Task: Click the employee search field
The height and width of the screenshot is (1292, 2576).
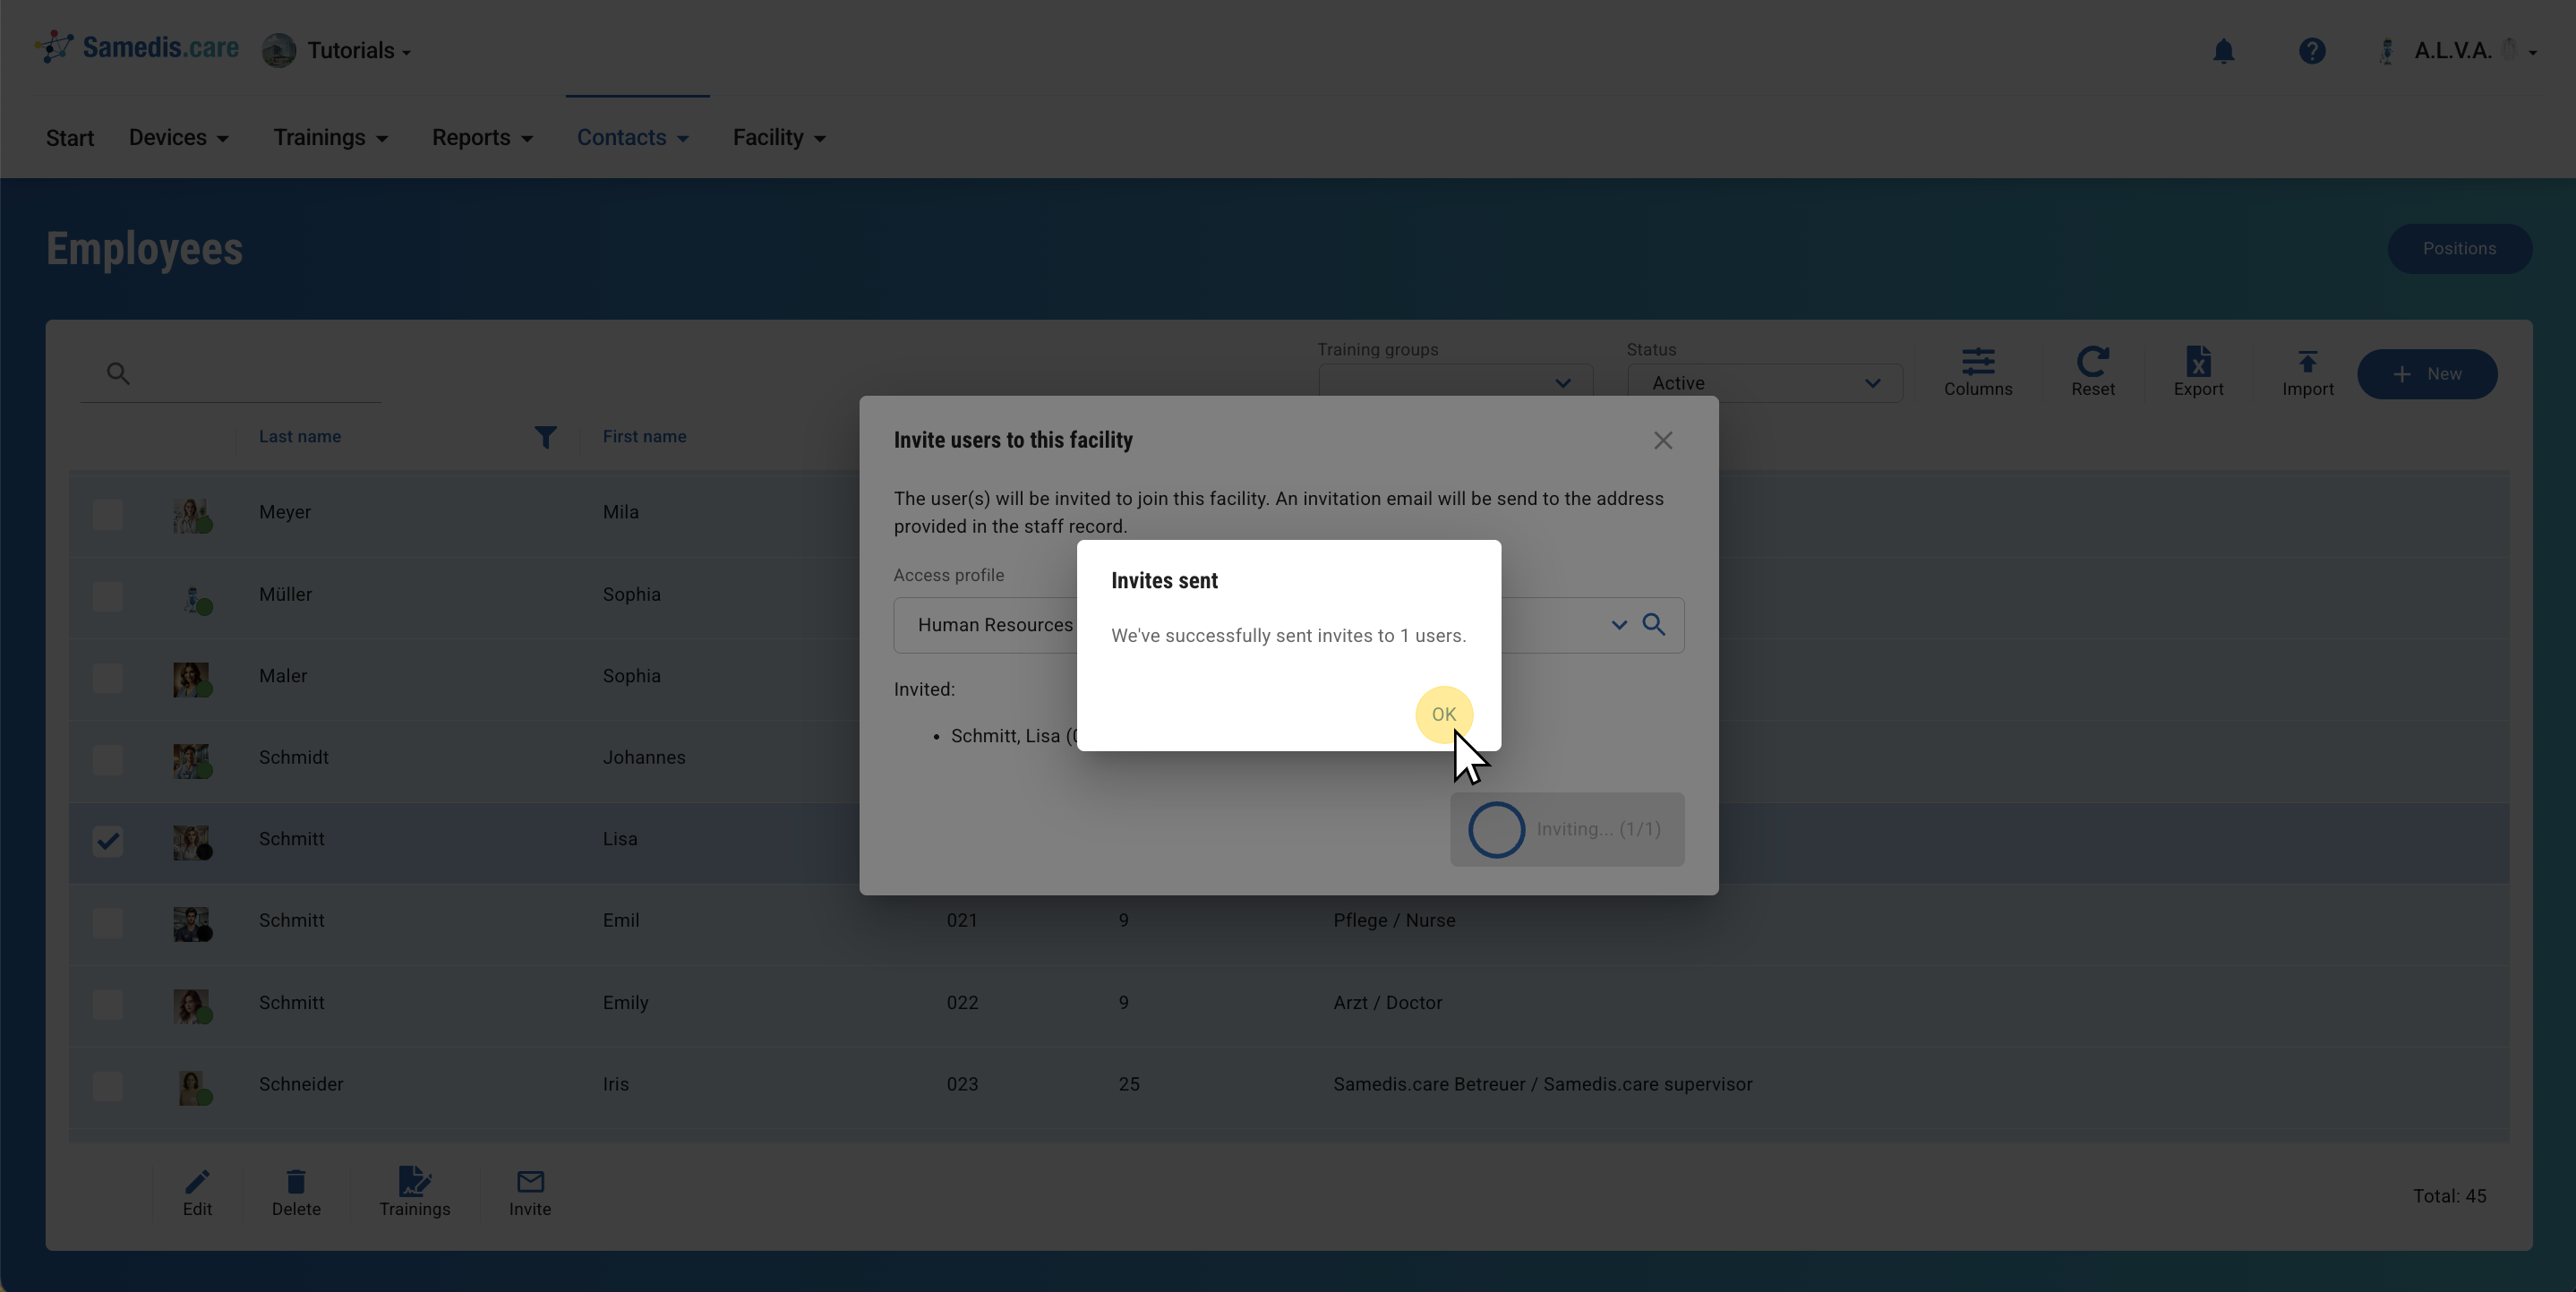Action: (x=250, y=374)
